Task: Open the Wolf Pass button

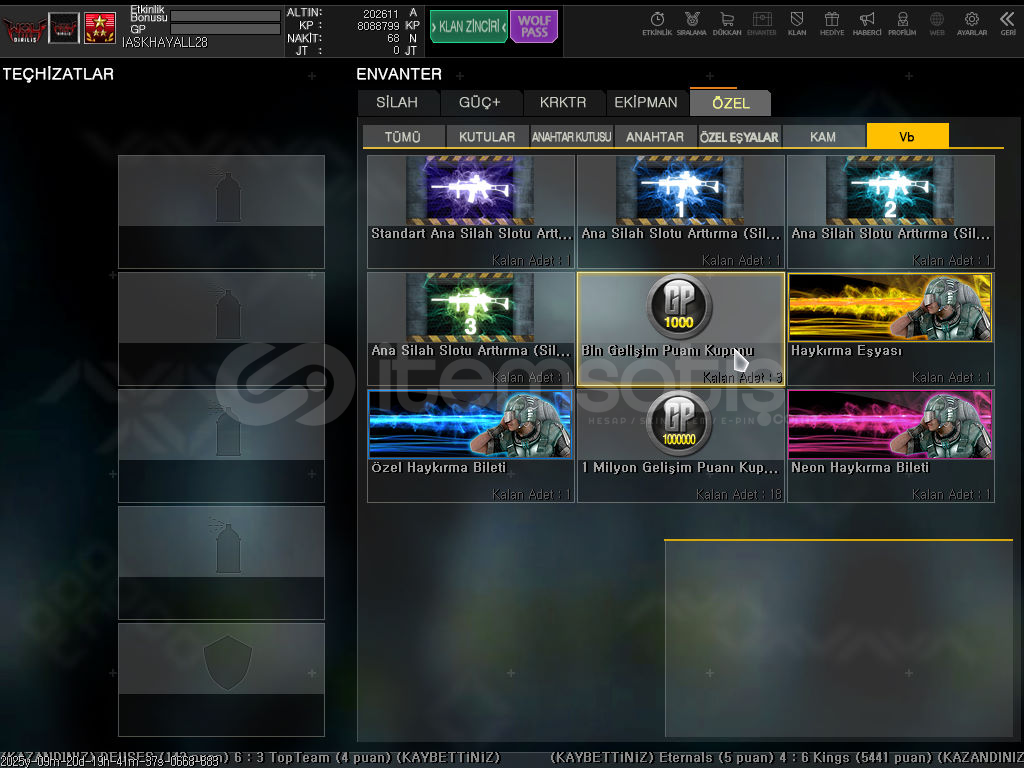Action: tap(534, 27)
